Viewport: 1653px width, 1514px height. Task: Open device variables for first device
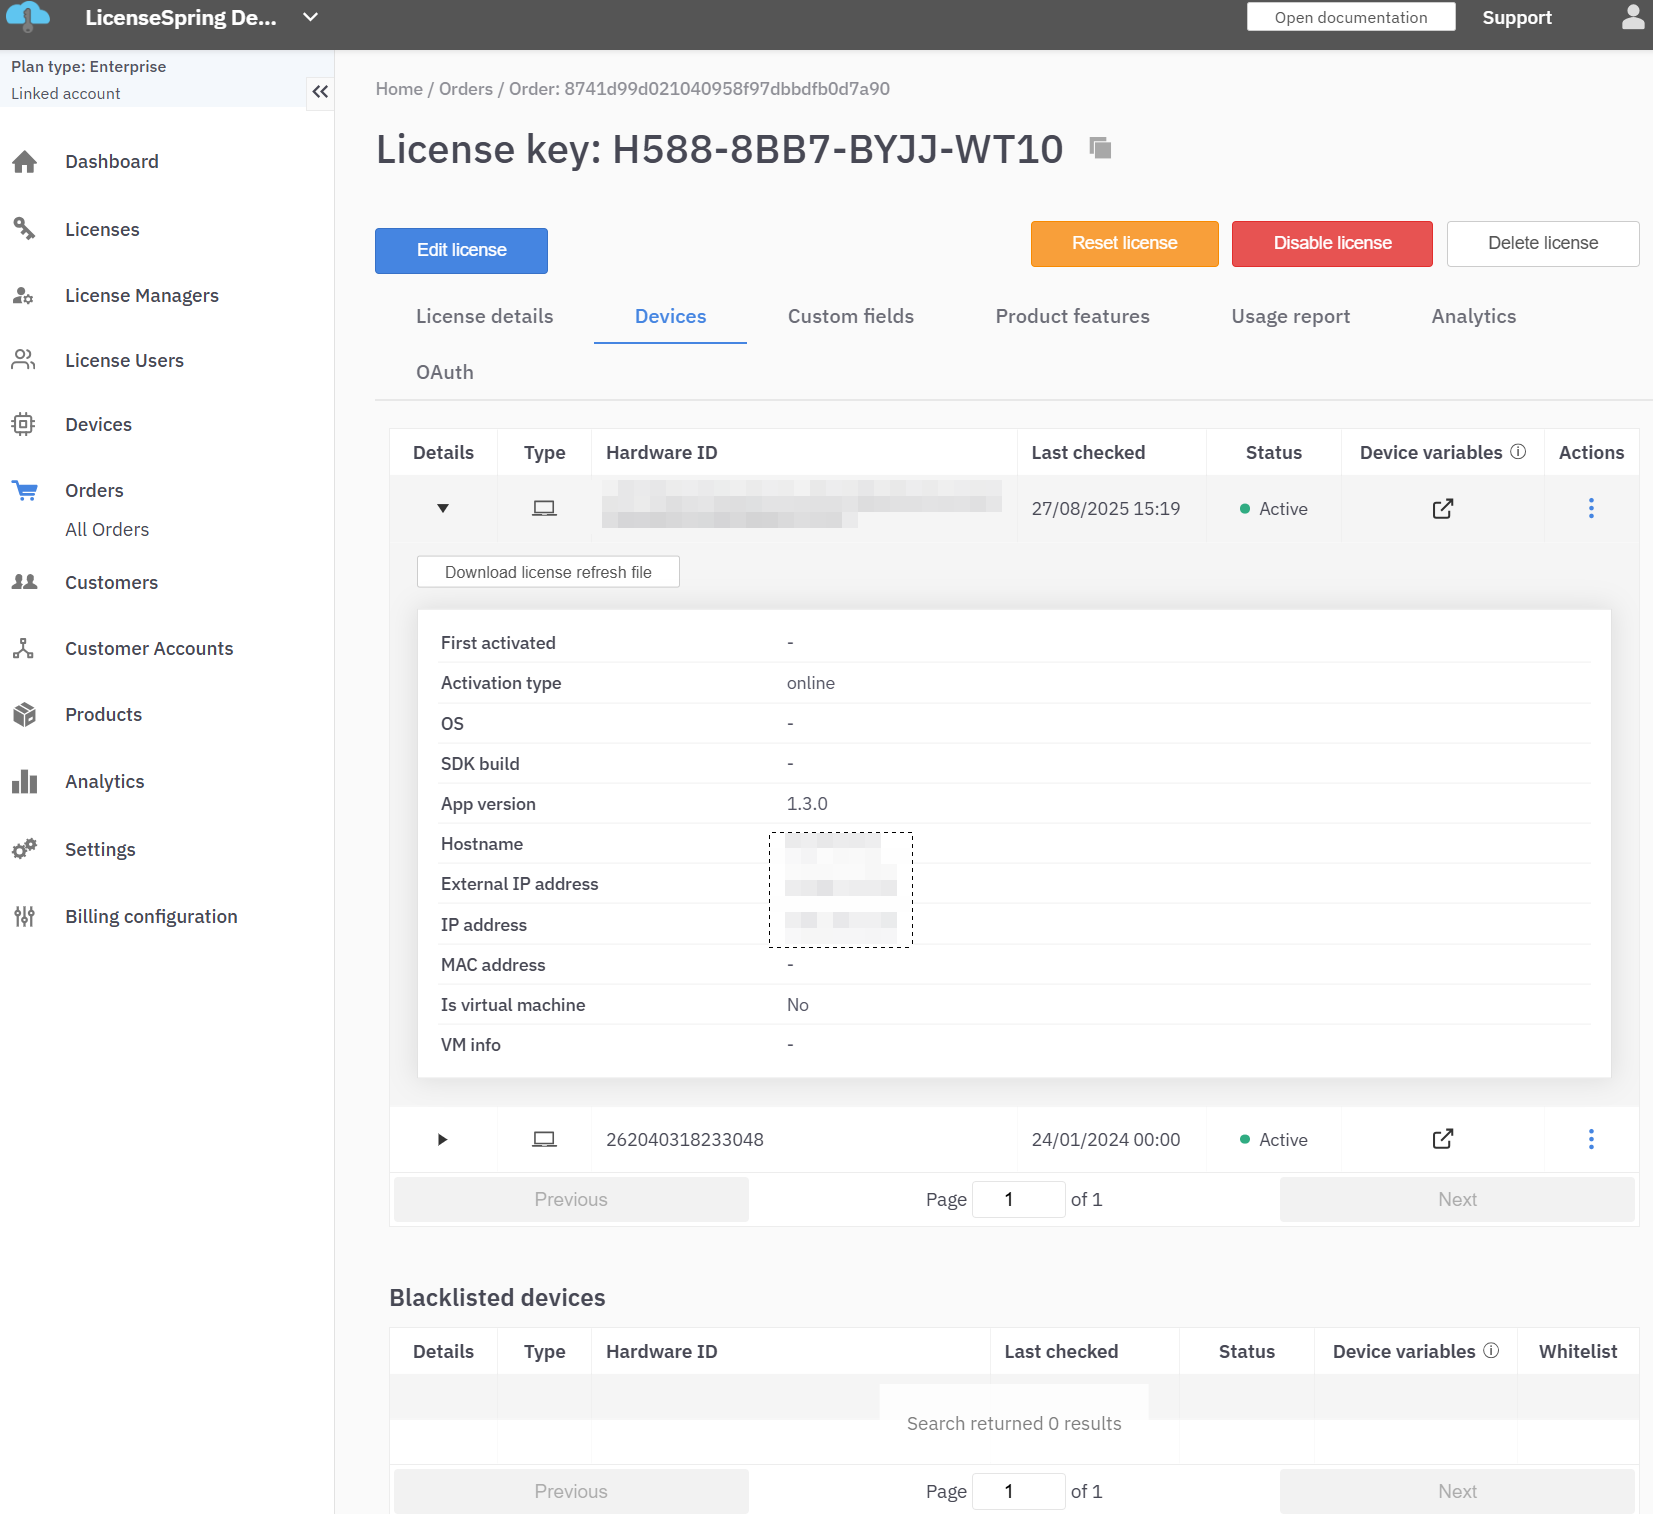click(x=1442, y=509)
